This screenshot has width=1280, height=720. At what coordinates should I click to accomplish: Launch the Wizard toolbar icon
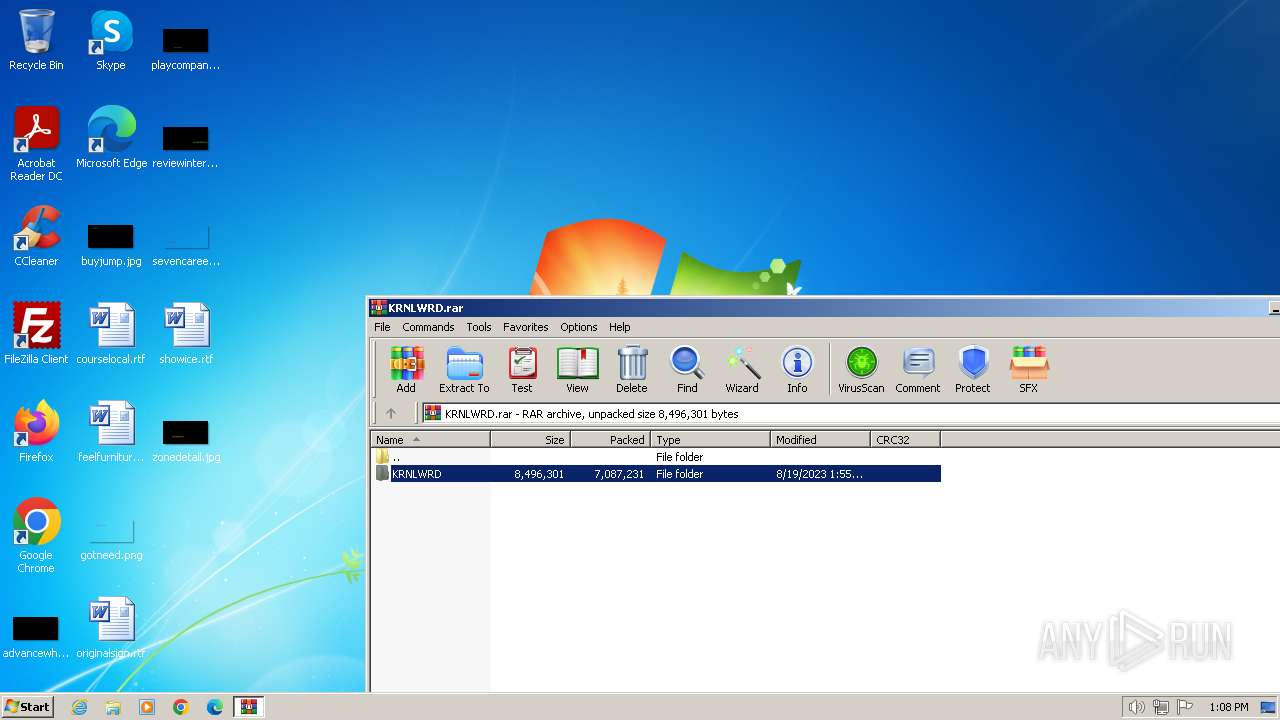click(x=742, y=370)
